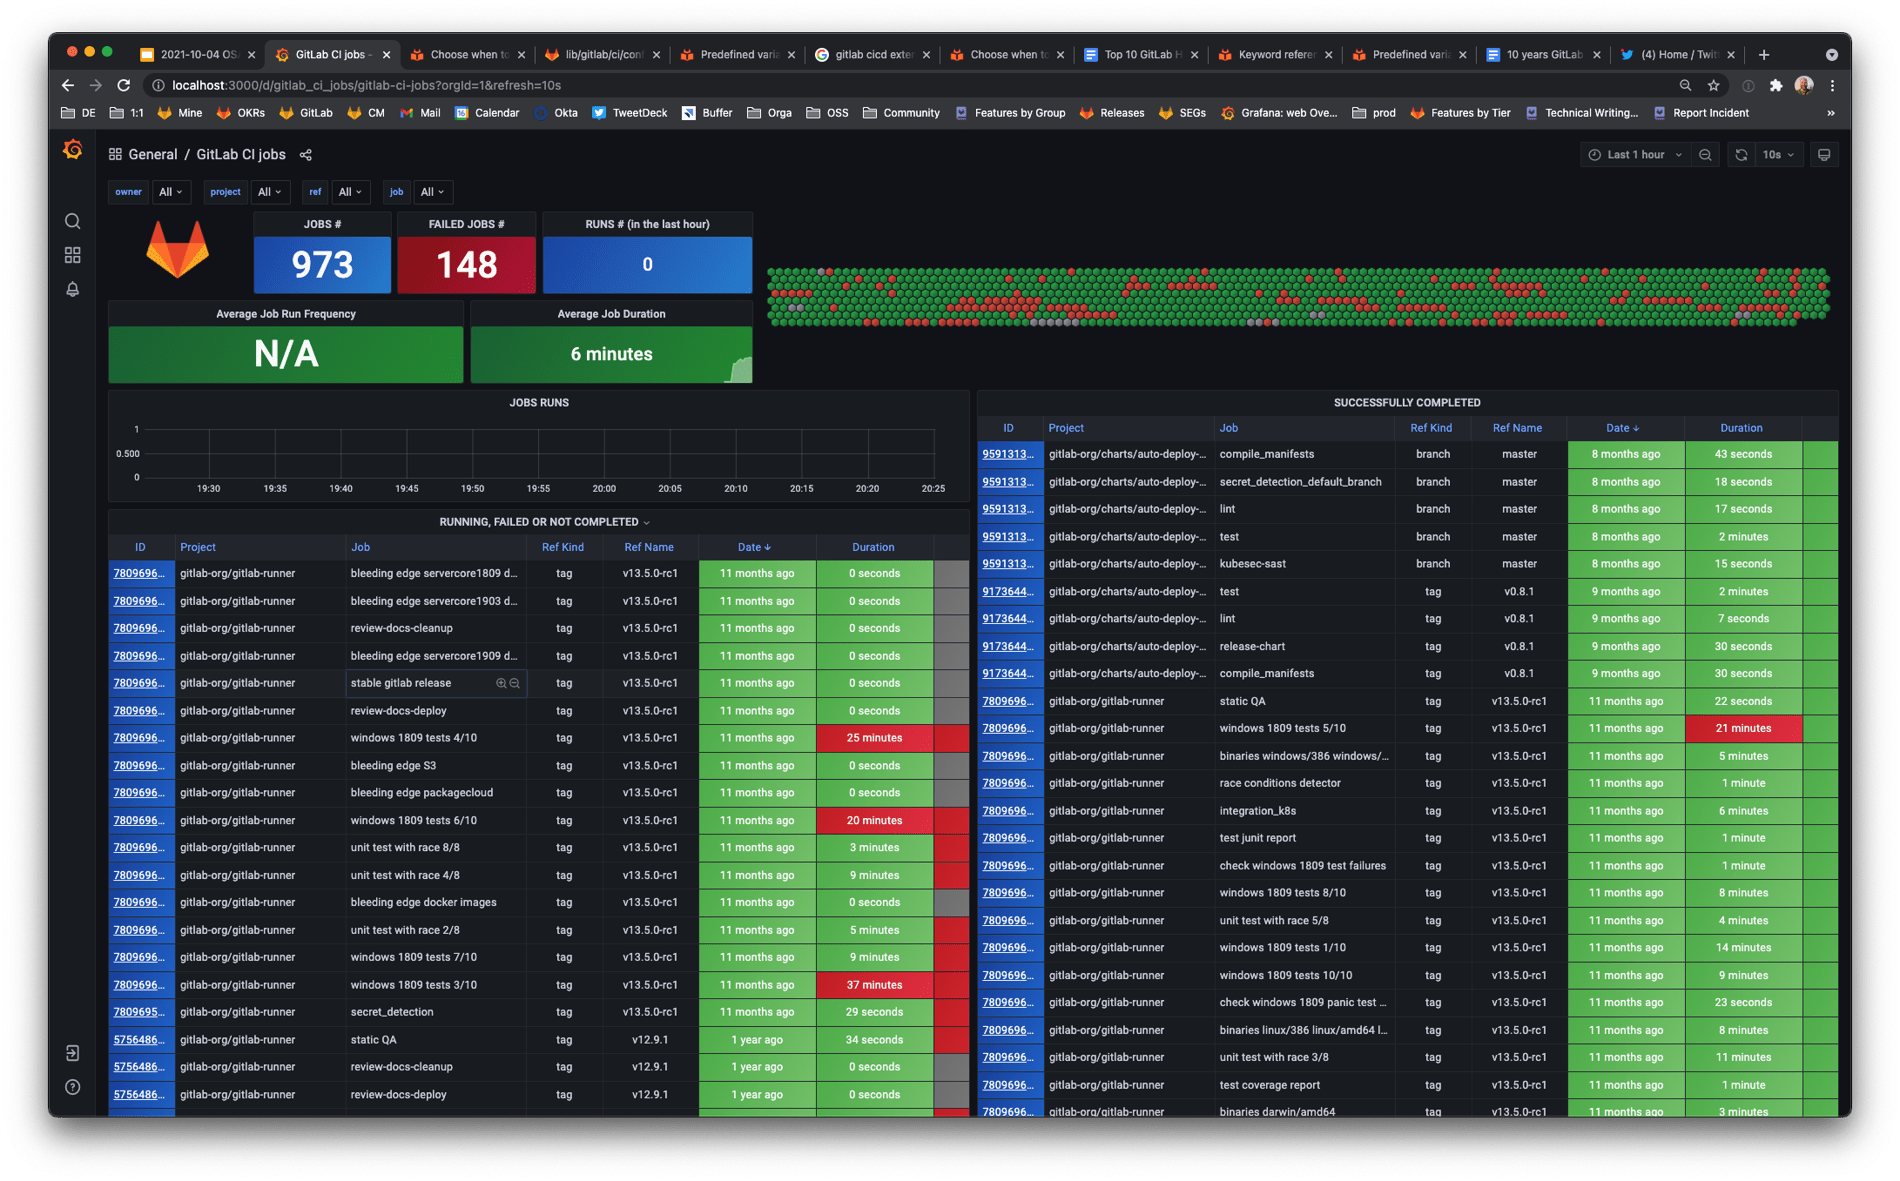Open the Report Incident bookmark

pyautogui.click(x=1701, y=113)
